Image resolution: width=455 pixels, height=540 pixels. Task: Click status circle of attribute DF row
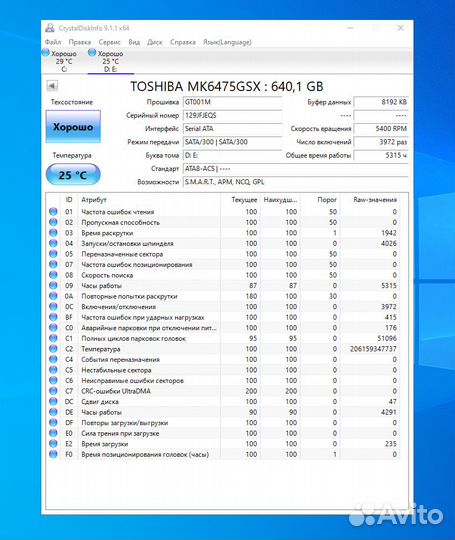click(x=53, y=423)
